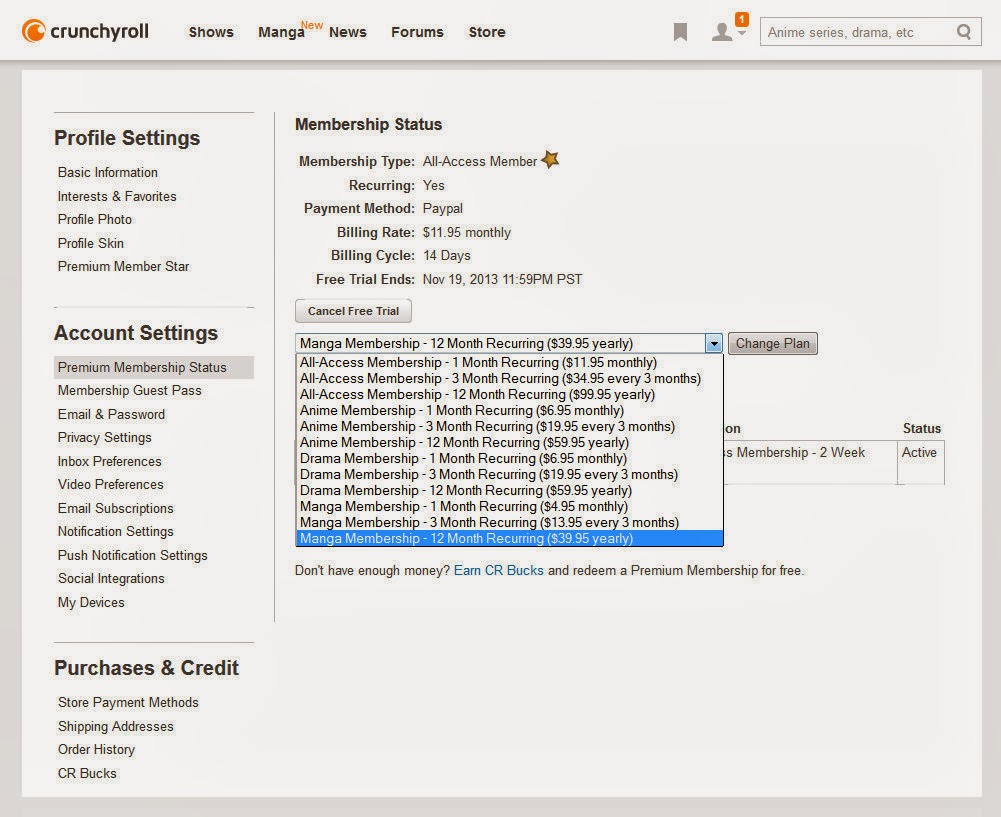Pick Drama Membership 12 Month Recurring
Image resolution: width=1001 pixels, height=817 pixels.
(x=509, y=490)
